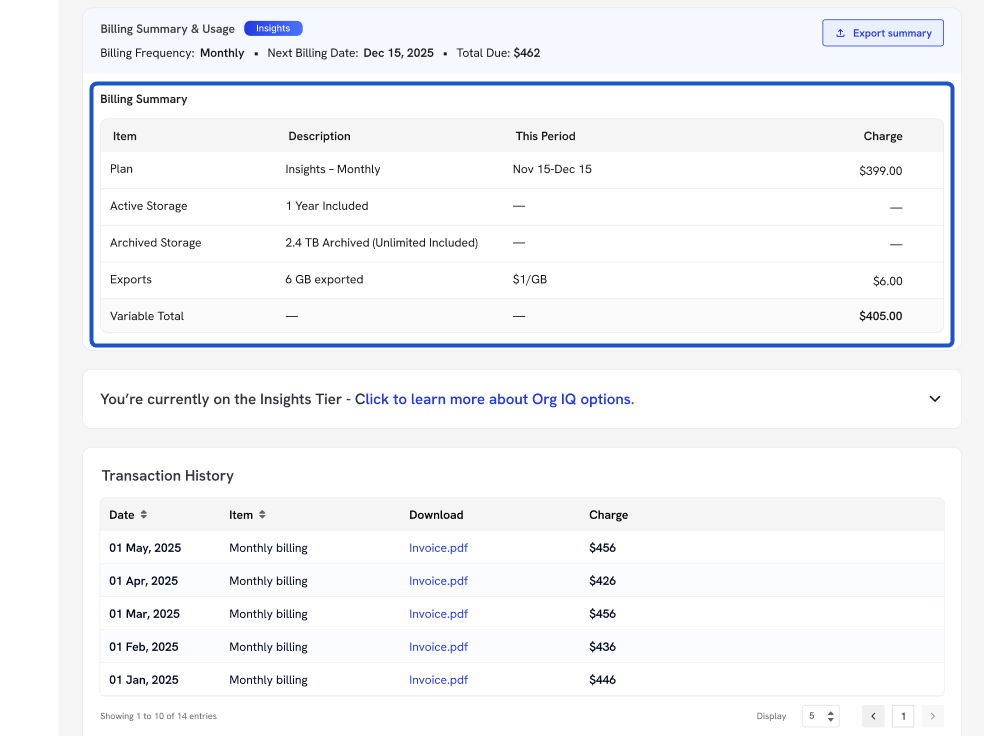
Task: Download invoice for 01 Apr, 2025
Action: (x=438, y=581)
